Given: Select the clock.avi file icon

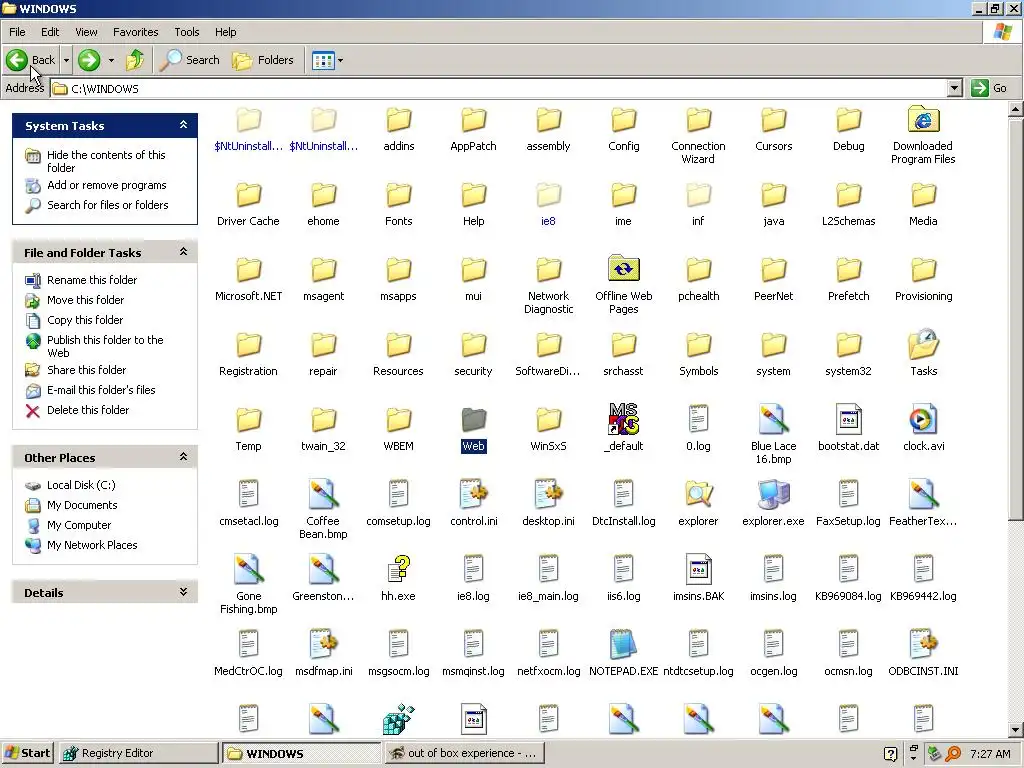Looking at the screenshot, I should point(923,419).
